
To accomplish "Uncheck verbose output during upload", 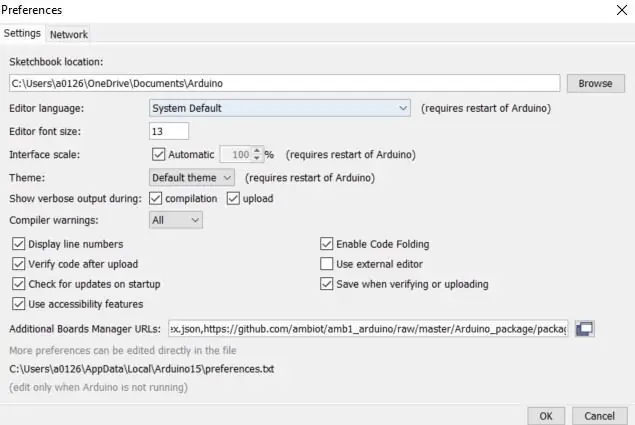I will (x=233, y=199).
